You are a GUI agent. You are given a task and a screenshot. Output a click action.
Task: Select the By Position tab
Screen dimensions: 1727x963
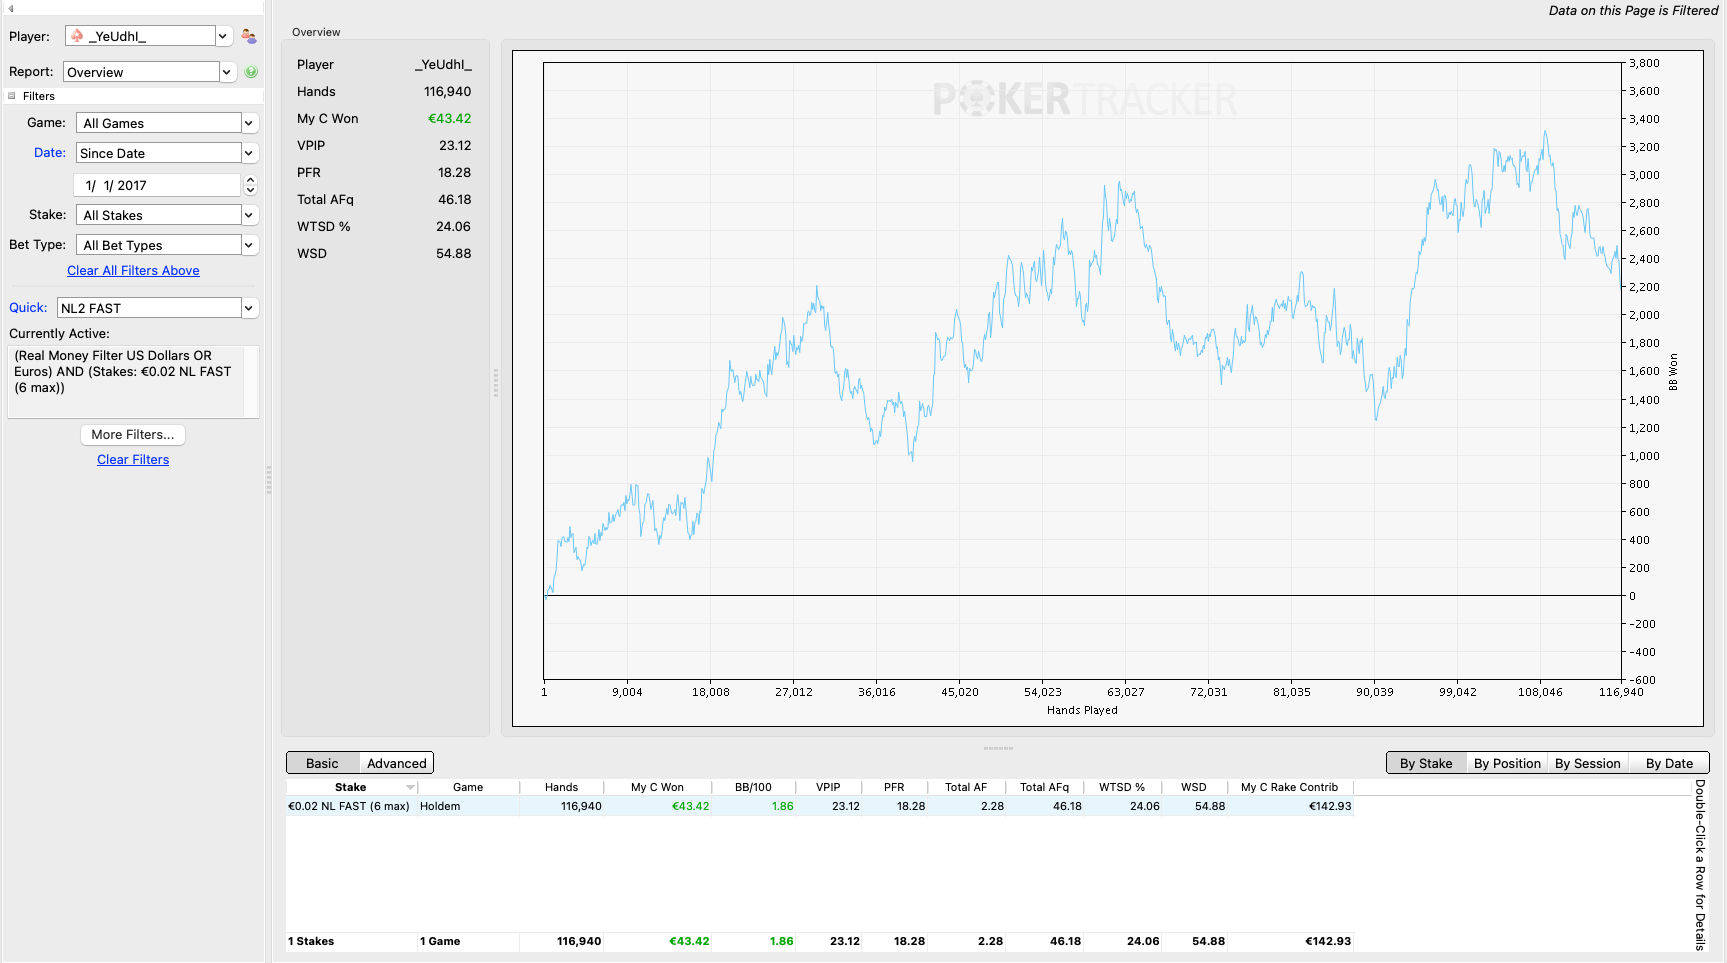pyautogui.click(x=1507, y=763)
